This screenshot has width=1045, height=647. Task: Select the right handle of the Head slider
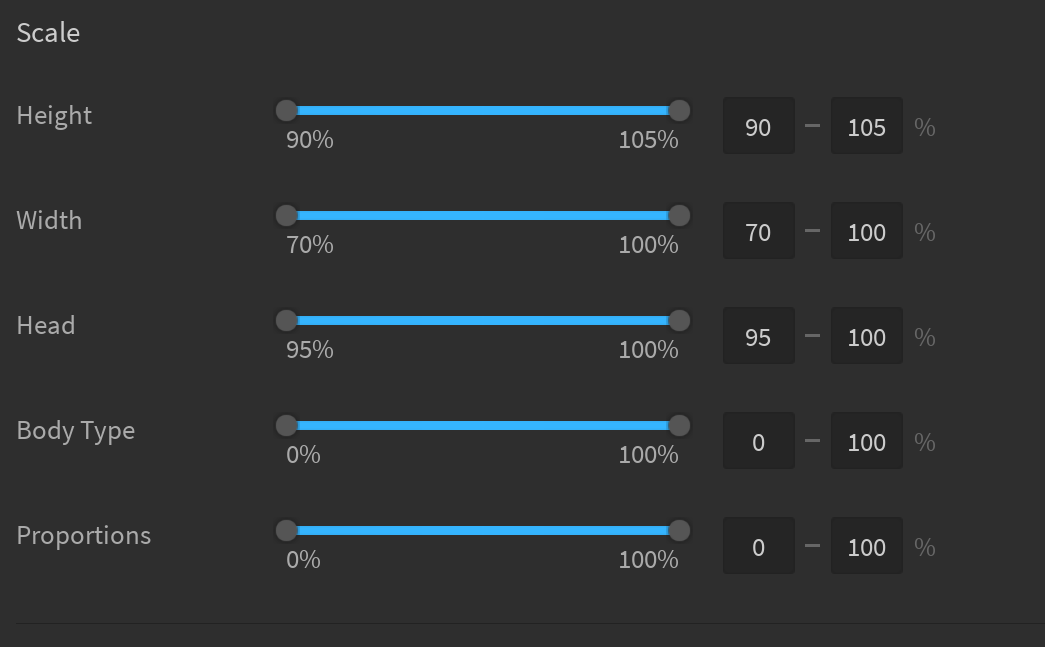click(680, 320)
